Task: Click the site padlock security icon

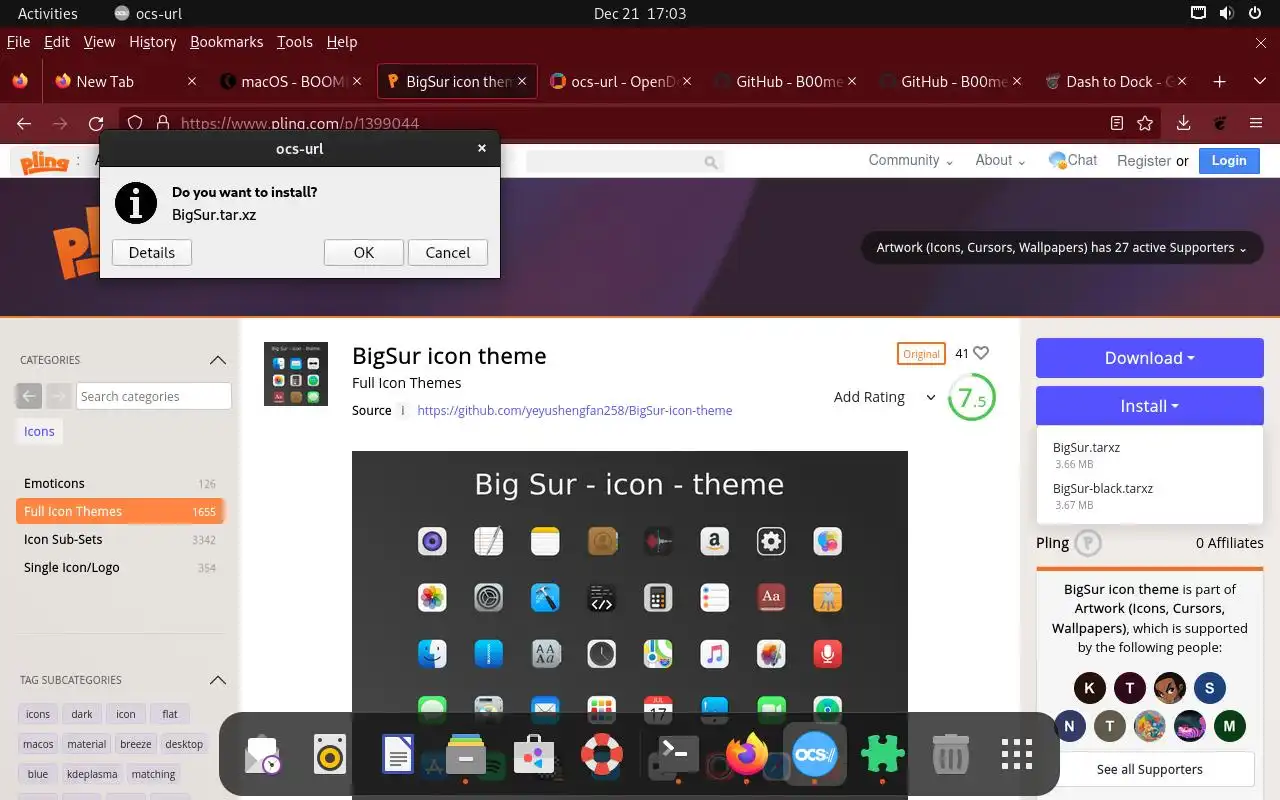Action: [162, 124]
